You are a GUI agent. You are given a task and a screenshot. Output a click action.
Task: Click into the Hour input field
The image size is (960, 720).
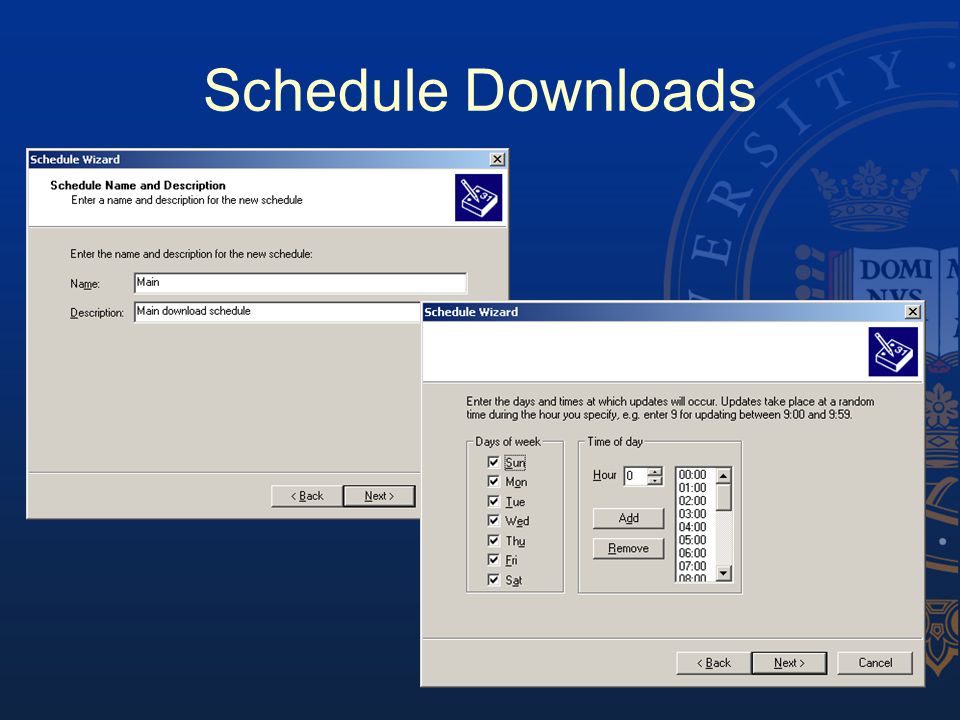tap(636, 476)
